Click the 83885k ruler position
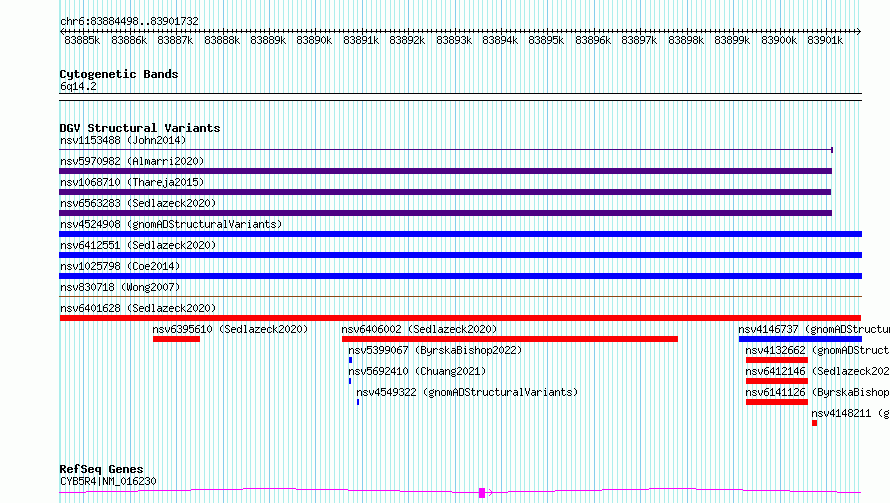Image resolution: width=890 pixels, height=503 pixels. (x=82, y=40)
